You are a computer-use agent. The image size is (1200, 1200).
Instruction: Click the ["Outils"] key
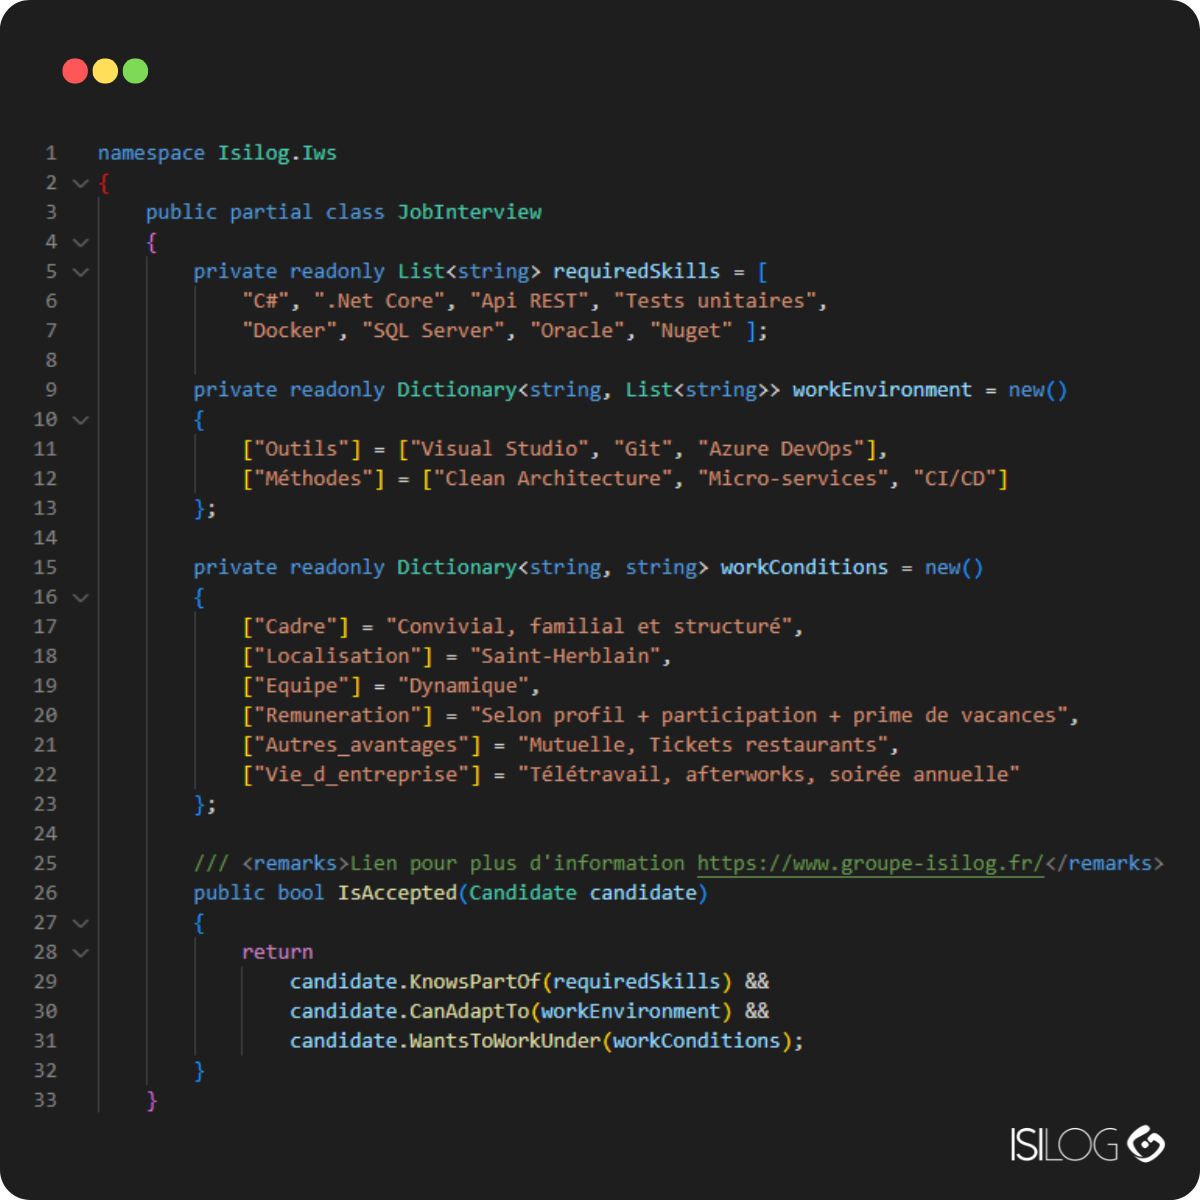tap(301, 449)
